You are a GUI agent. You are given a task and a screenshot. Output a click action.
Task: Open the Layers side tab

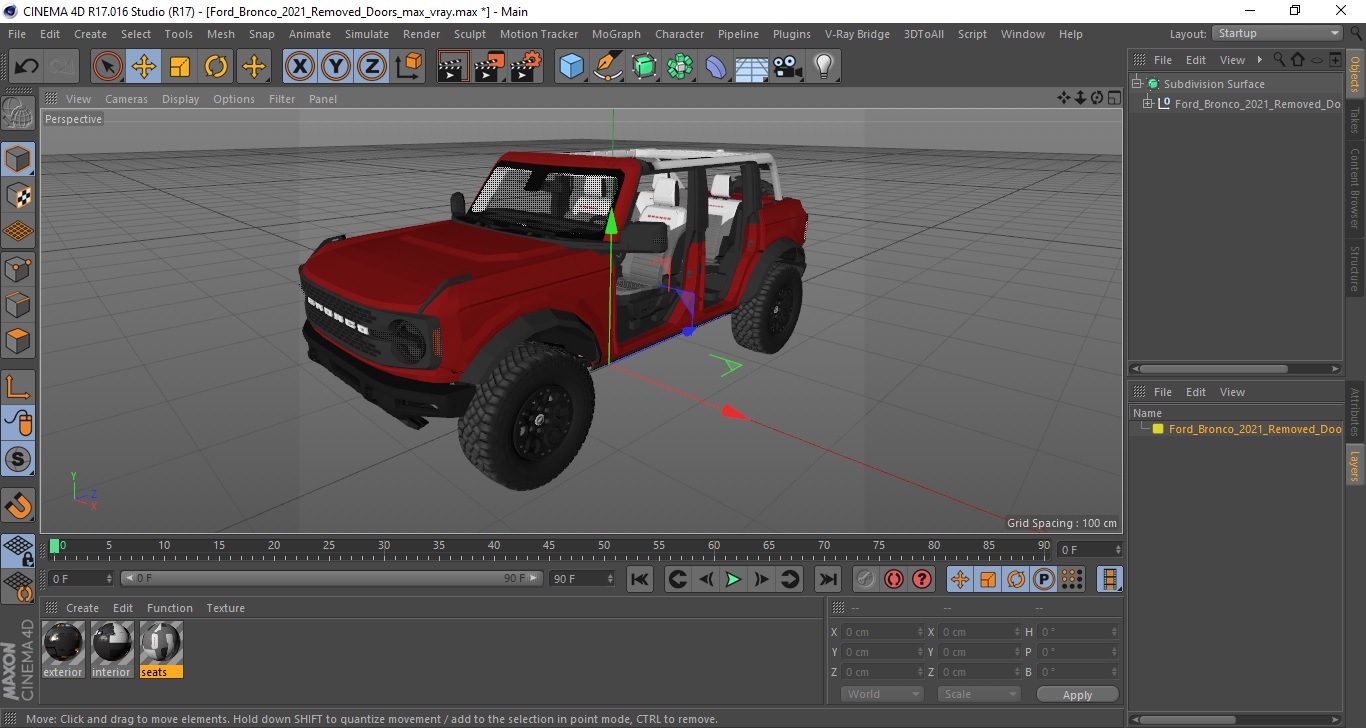(1355, 465)
